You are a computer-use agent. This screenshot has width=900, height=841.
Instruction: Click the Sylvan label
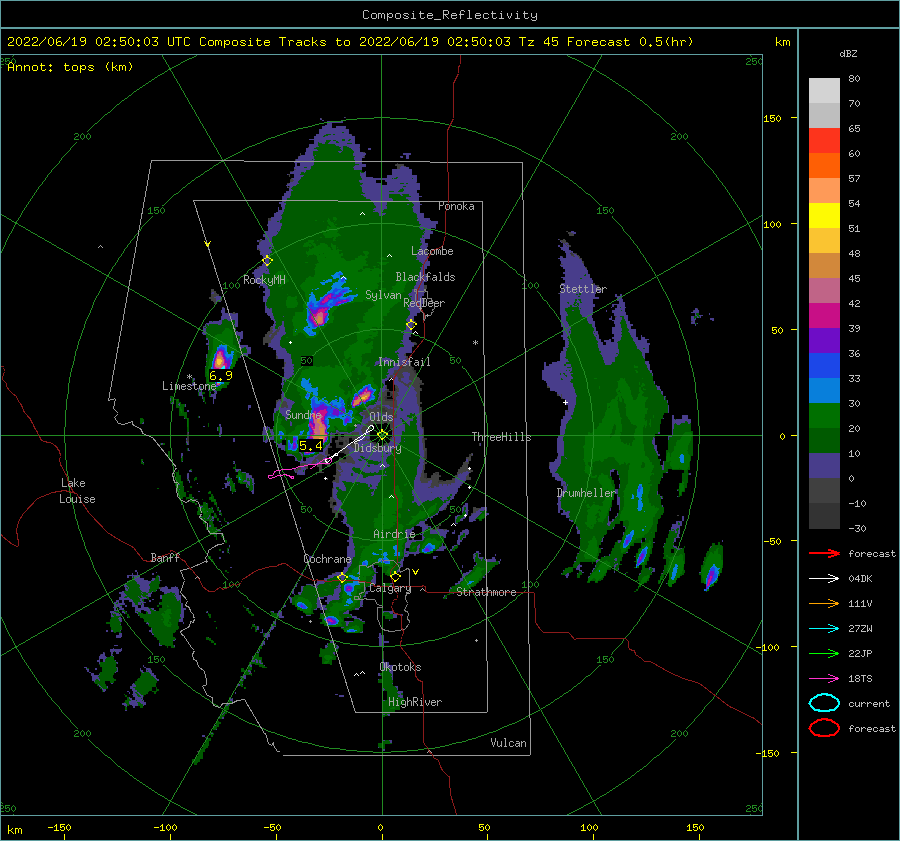point(383,295)
